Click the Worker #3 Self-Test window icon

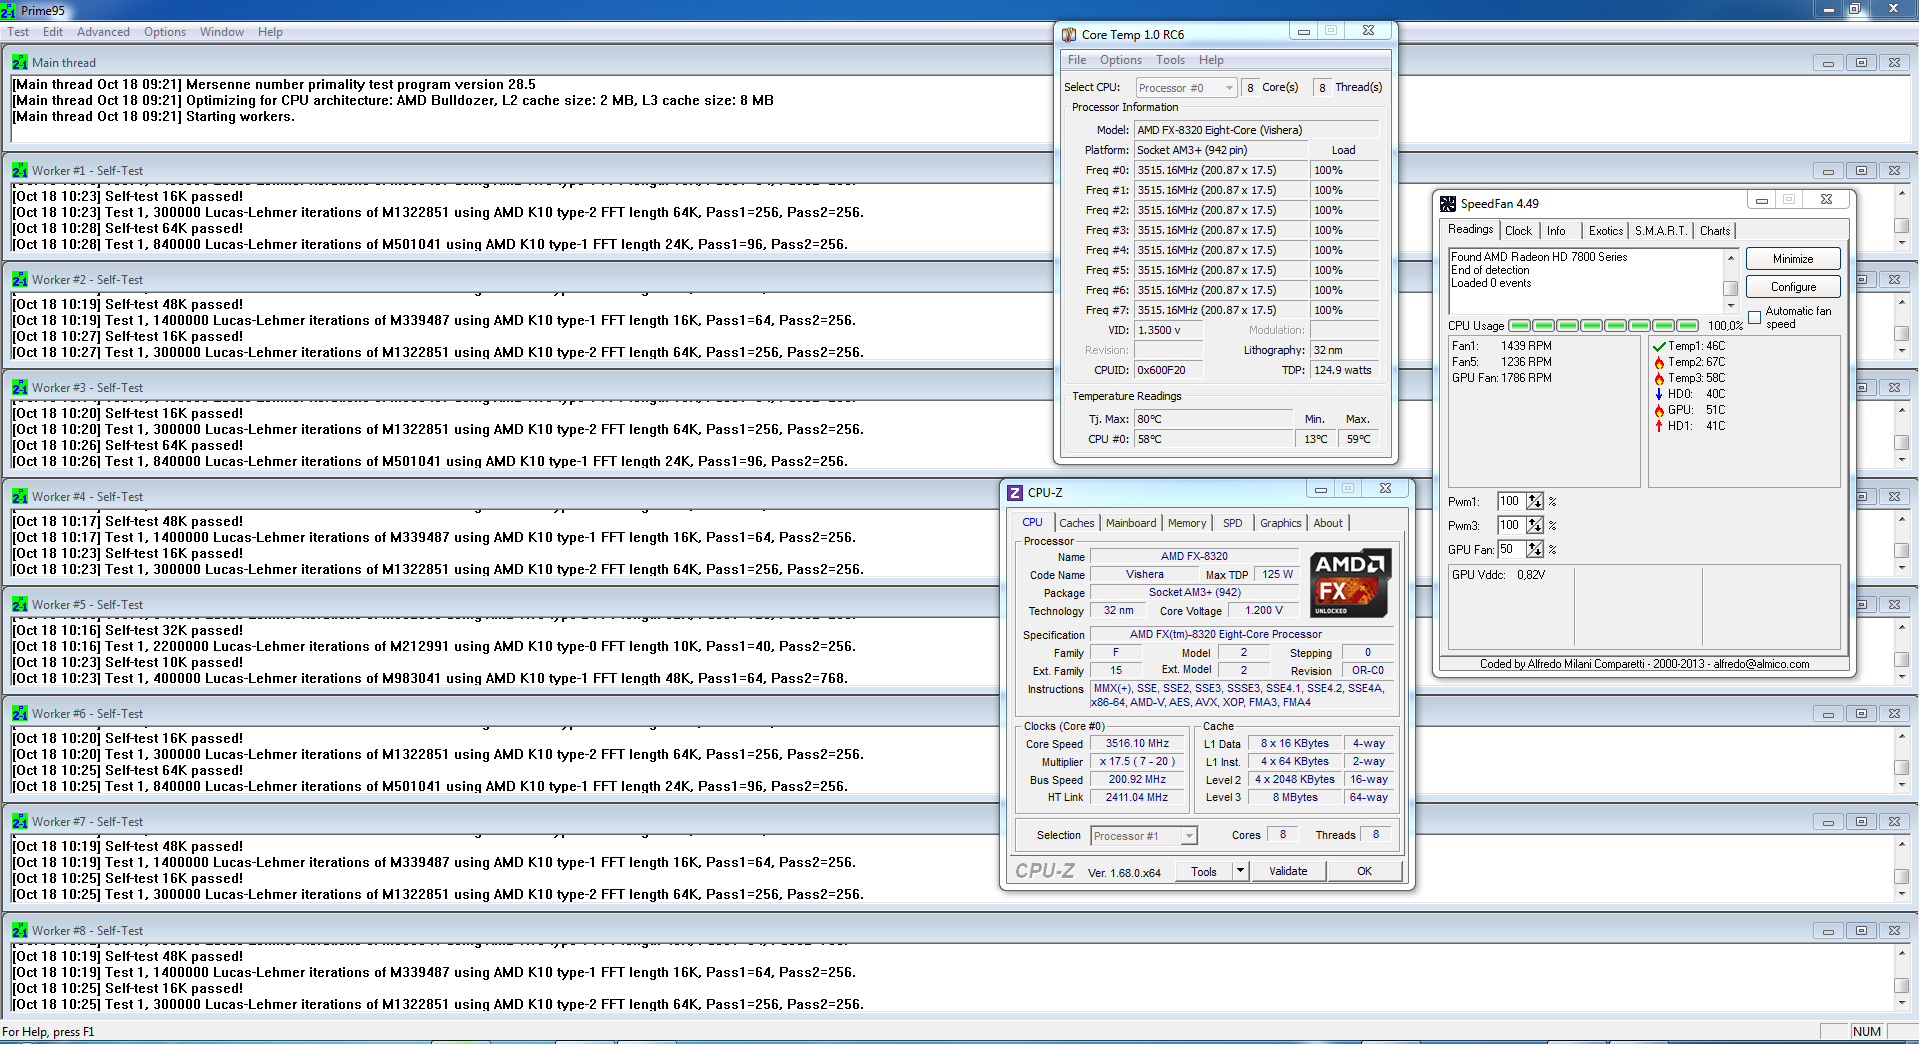click(20, 387)
